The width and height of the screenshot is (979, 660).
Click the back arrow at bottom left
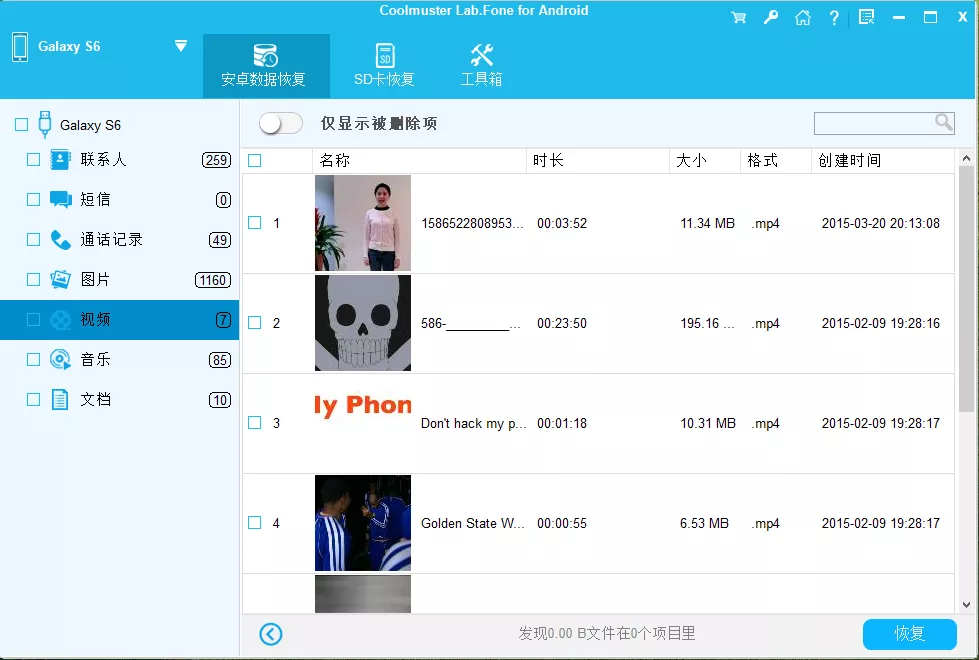[x=270, y=634]
